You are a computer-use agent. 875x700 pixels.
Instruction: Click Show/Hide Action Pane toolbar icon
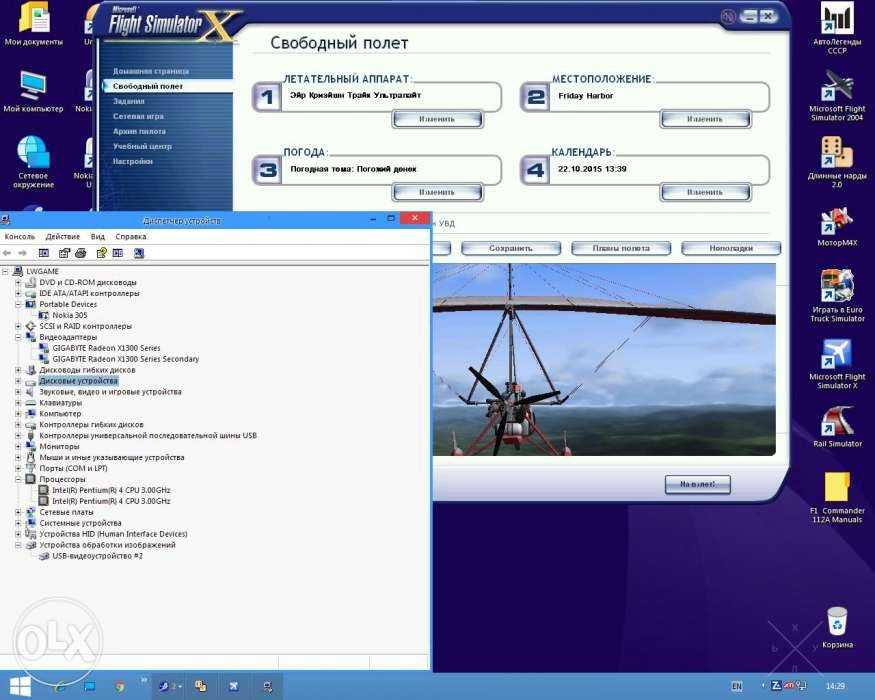click(118, 253)
